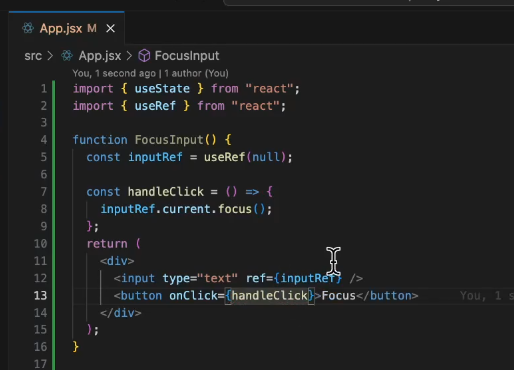The width and height of the screenshot is (514, 370).
Task: Click useRef in the line 2 import
Action: pyautogui.click(x=155, y=106)
